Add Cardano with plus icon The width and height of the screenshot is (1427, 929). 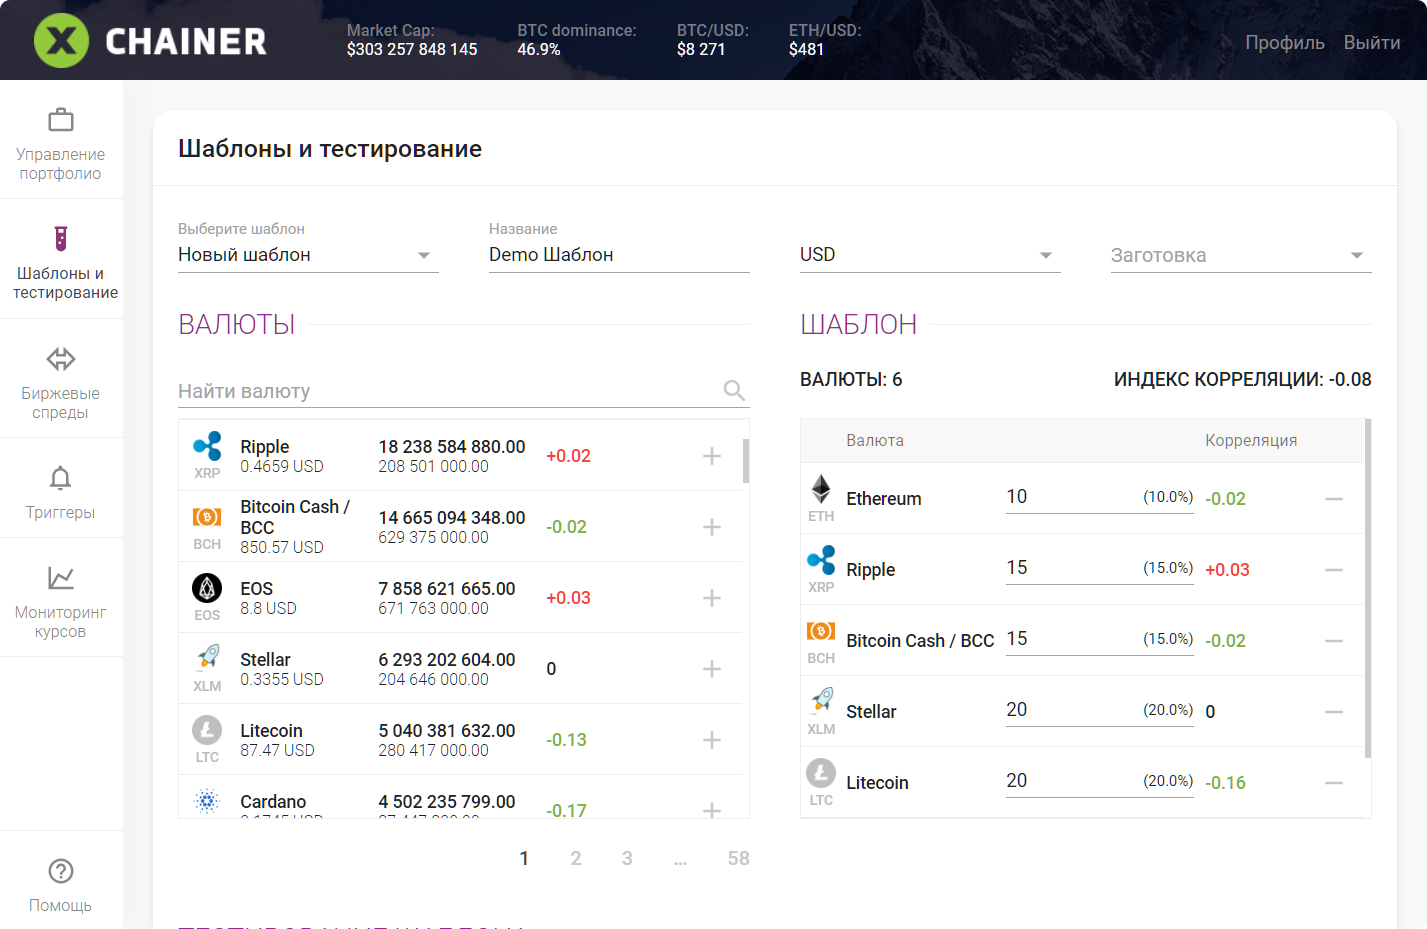(712, 809)
